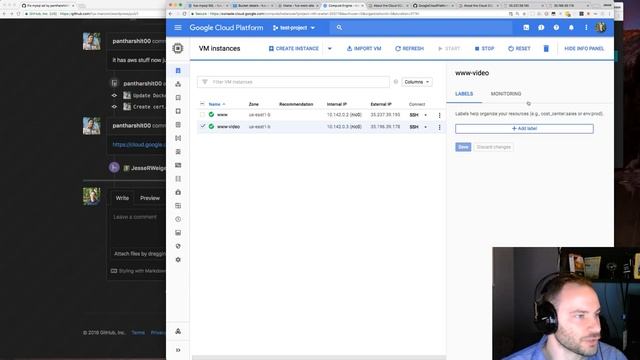Open more actions dots for www row
The width and height of the screenshot is (640, 360).
click(439, 115)
